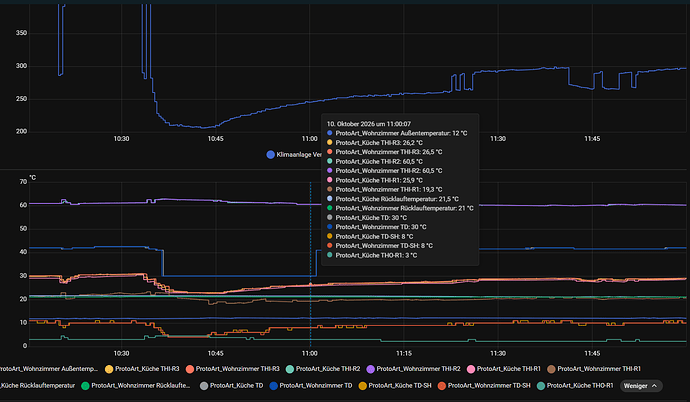The image size is (690, 402).
Task: Toggle the Klimaanlage legend entry of upper chart
Action: tap(294, 155)
